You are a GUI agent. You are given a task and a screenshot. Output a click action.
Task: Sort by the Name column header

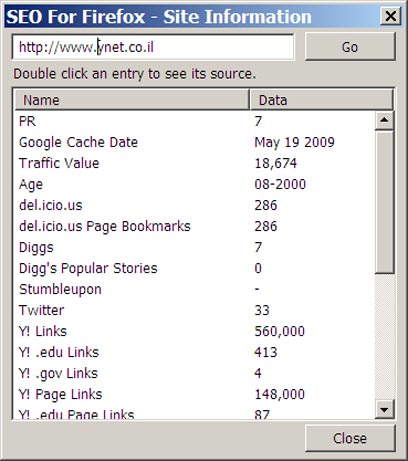[x=132, y=100]
